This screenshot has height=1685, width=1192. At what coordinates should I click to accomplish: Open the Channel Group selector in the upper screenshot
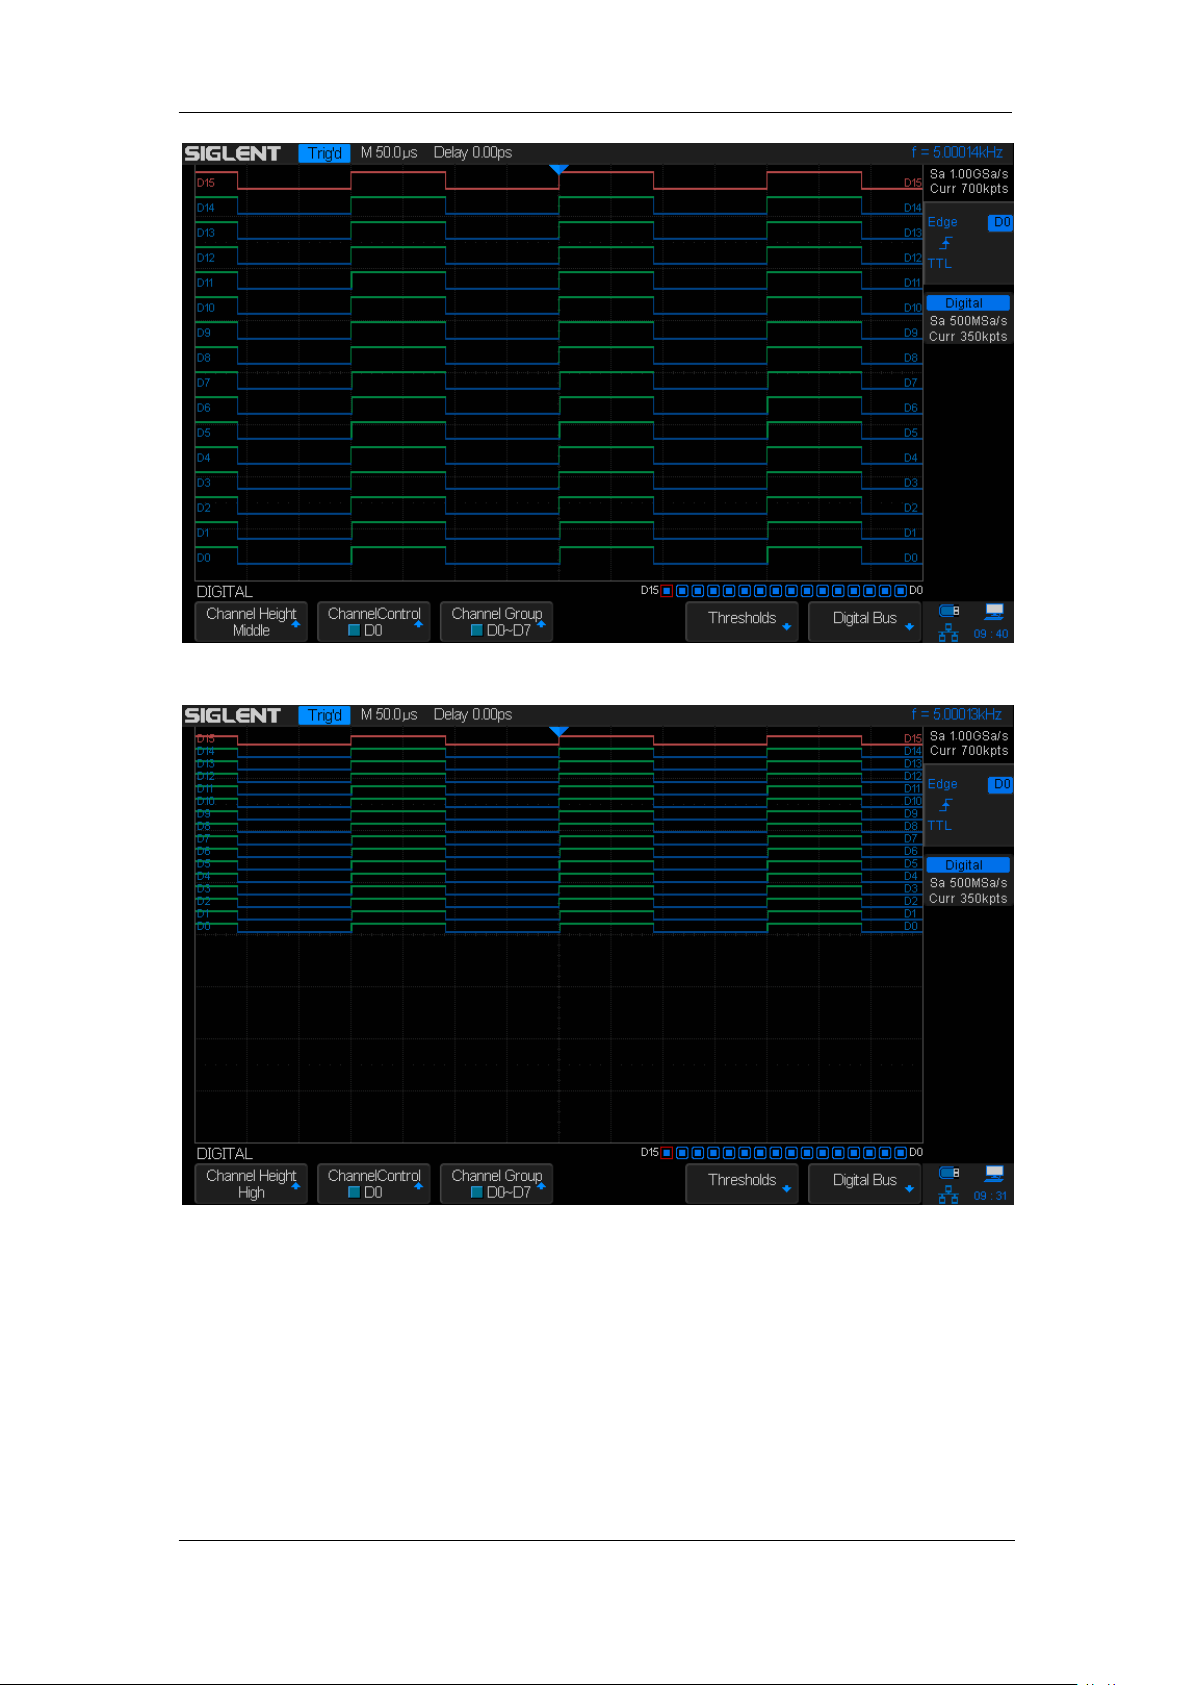497,621
